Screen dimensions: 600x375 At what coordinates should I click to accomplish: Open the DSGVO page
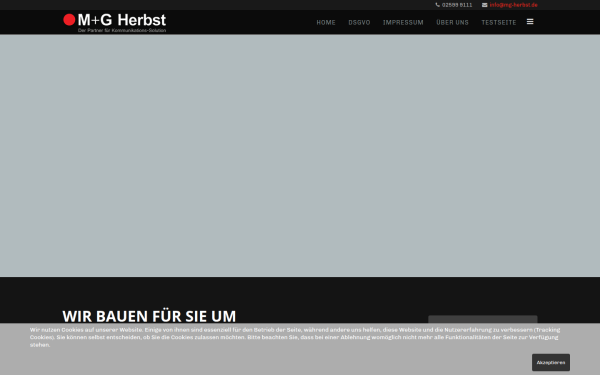(359, 23)
